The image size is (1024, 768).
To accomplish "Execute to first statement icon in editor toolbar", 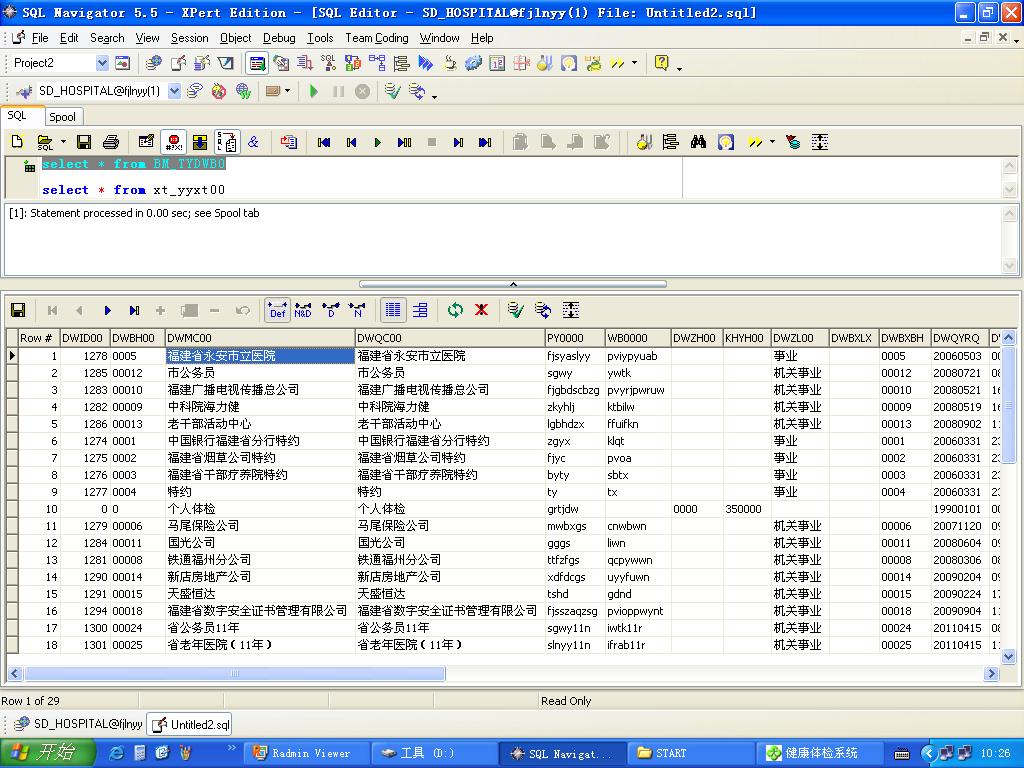I will point(324,142).
